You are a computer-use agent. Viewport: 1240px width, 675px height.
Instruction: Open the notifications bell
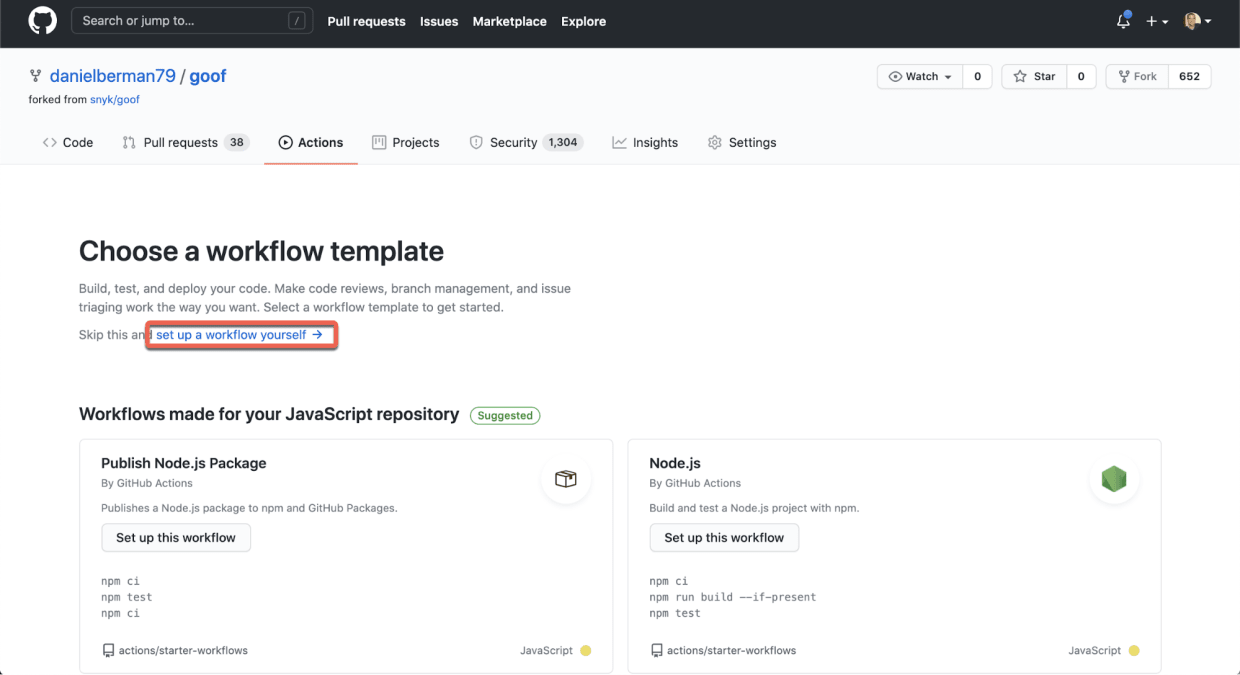[1124, 21]
